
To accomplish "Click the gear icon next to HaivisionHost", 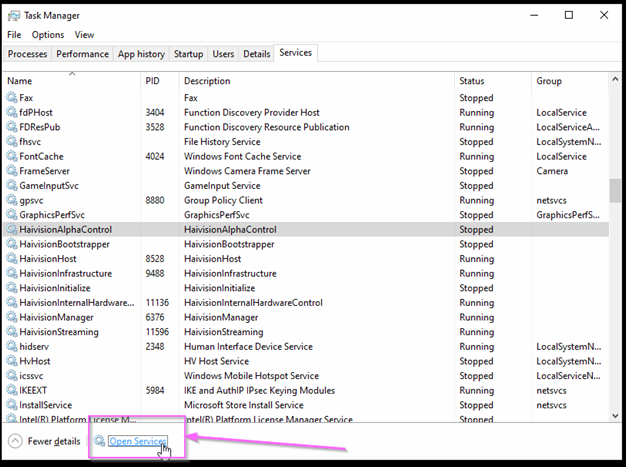I will [x=12, y=259].
